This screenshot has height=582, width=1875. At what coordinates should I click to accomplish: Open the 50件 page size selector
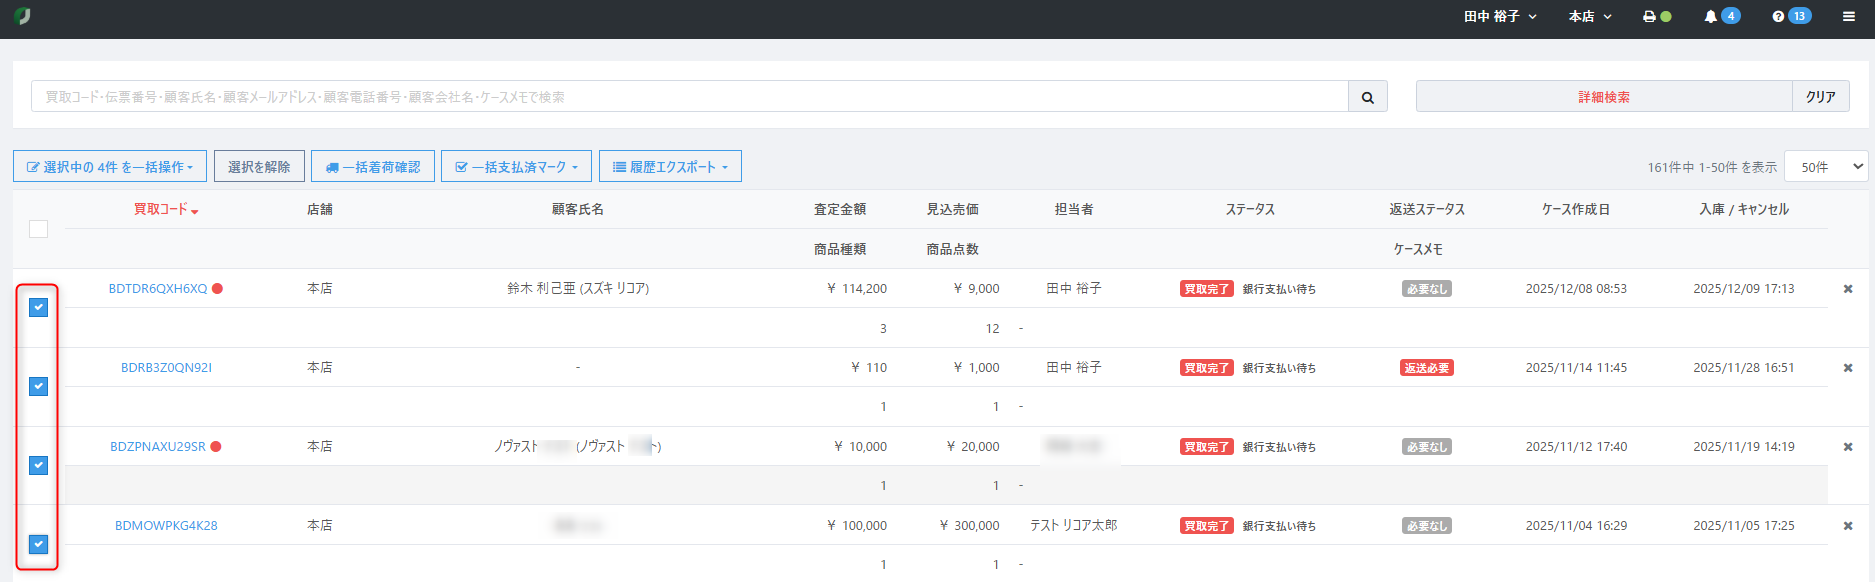pos(1826,166)
